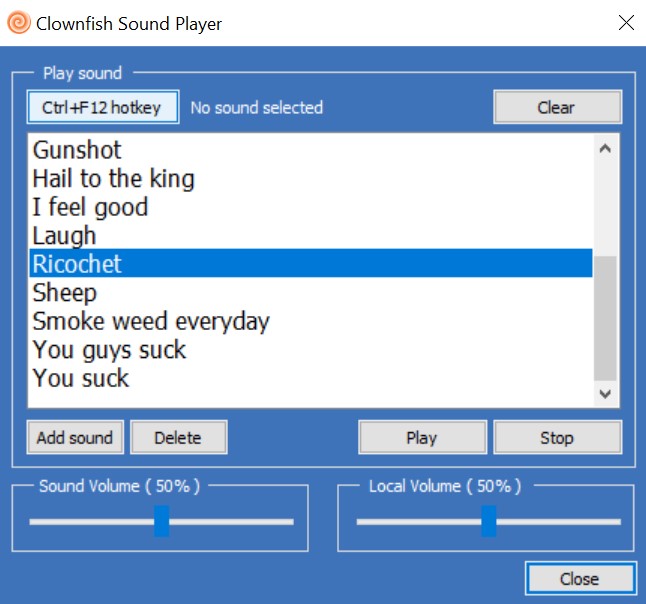Select the highlighted Ricochet sound
646x604 pixels.
[x=311, y=263]
